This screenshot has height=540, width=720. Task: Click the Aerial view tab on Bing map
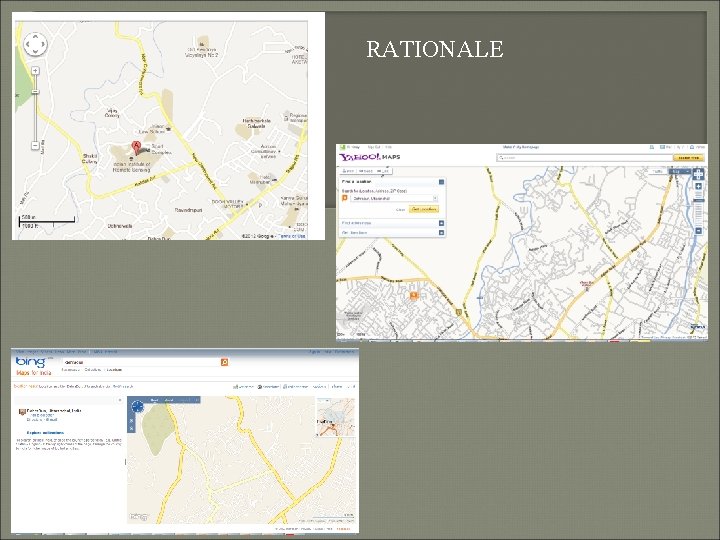tap(169, 400)
